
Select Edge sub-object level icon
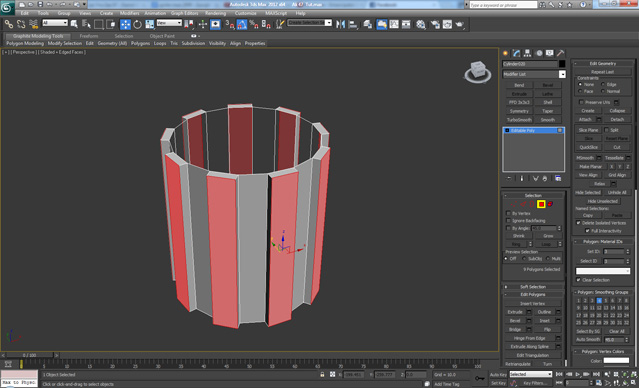point(522,204)
